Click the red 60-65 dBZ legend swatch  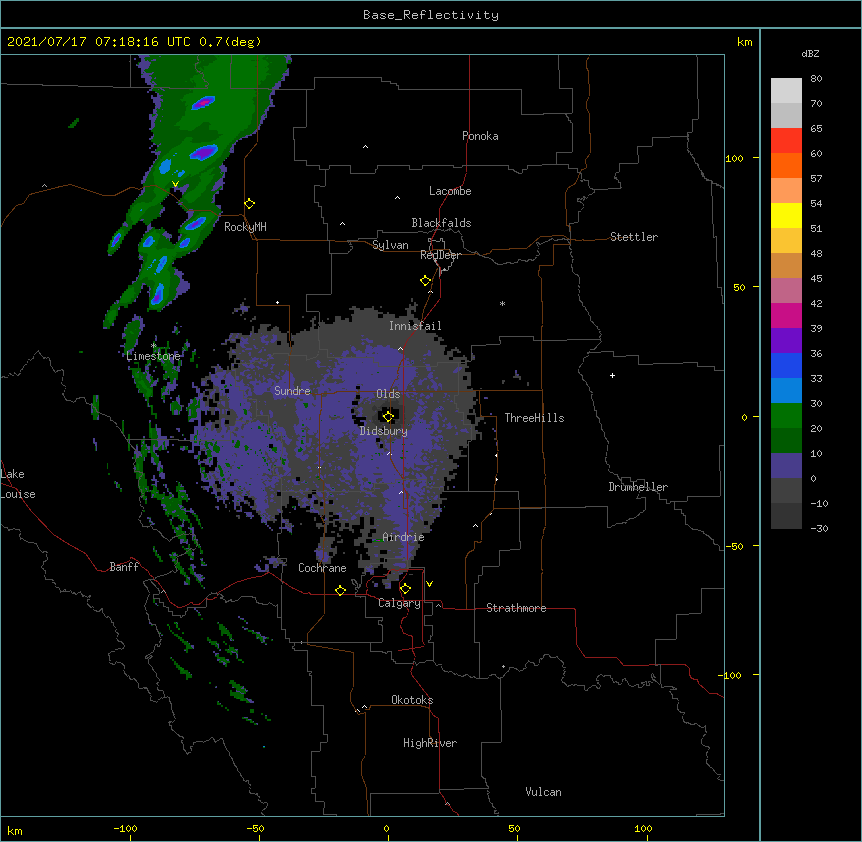pos(786,140)
